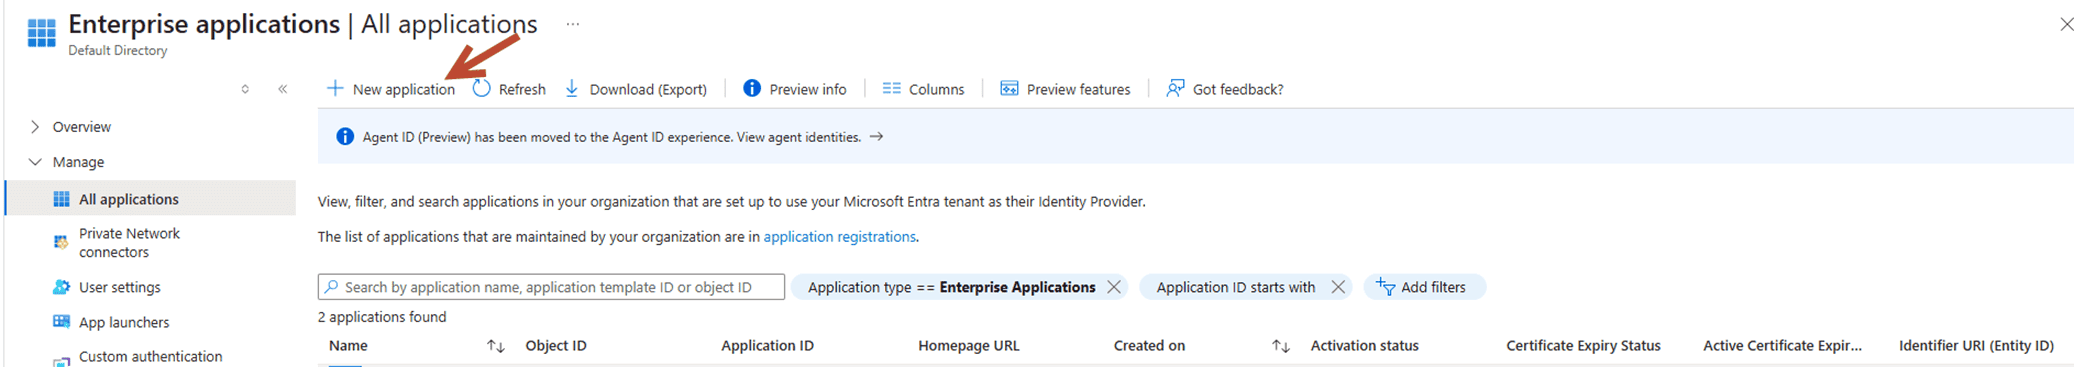
Task: Click the Enterprise applications grid icon
Action: click(x=41, y=32)
